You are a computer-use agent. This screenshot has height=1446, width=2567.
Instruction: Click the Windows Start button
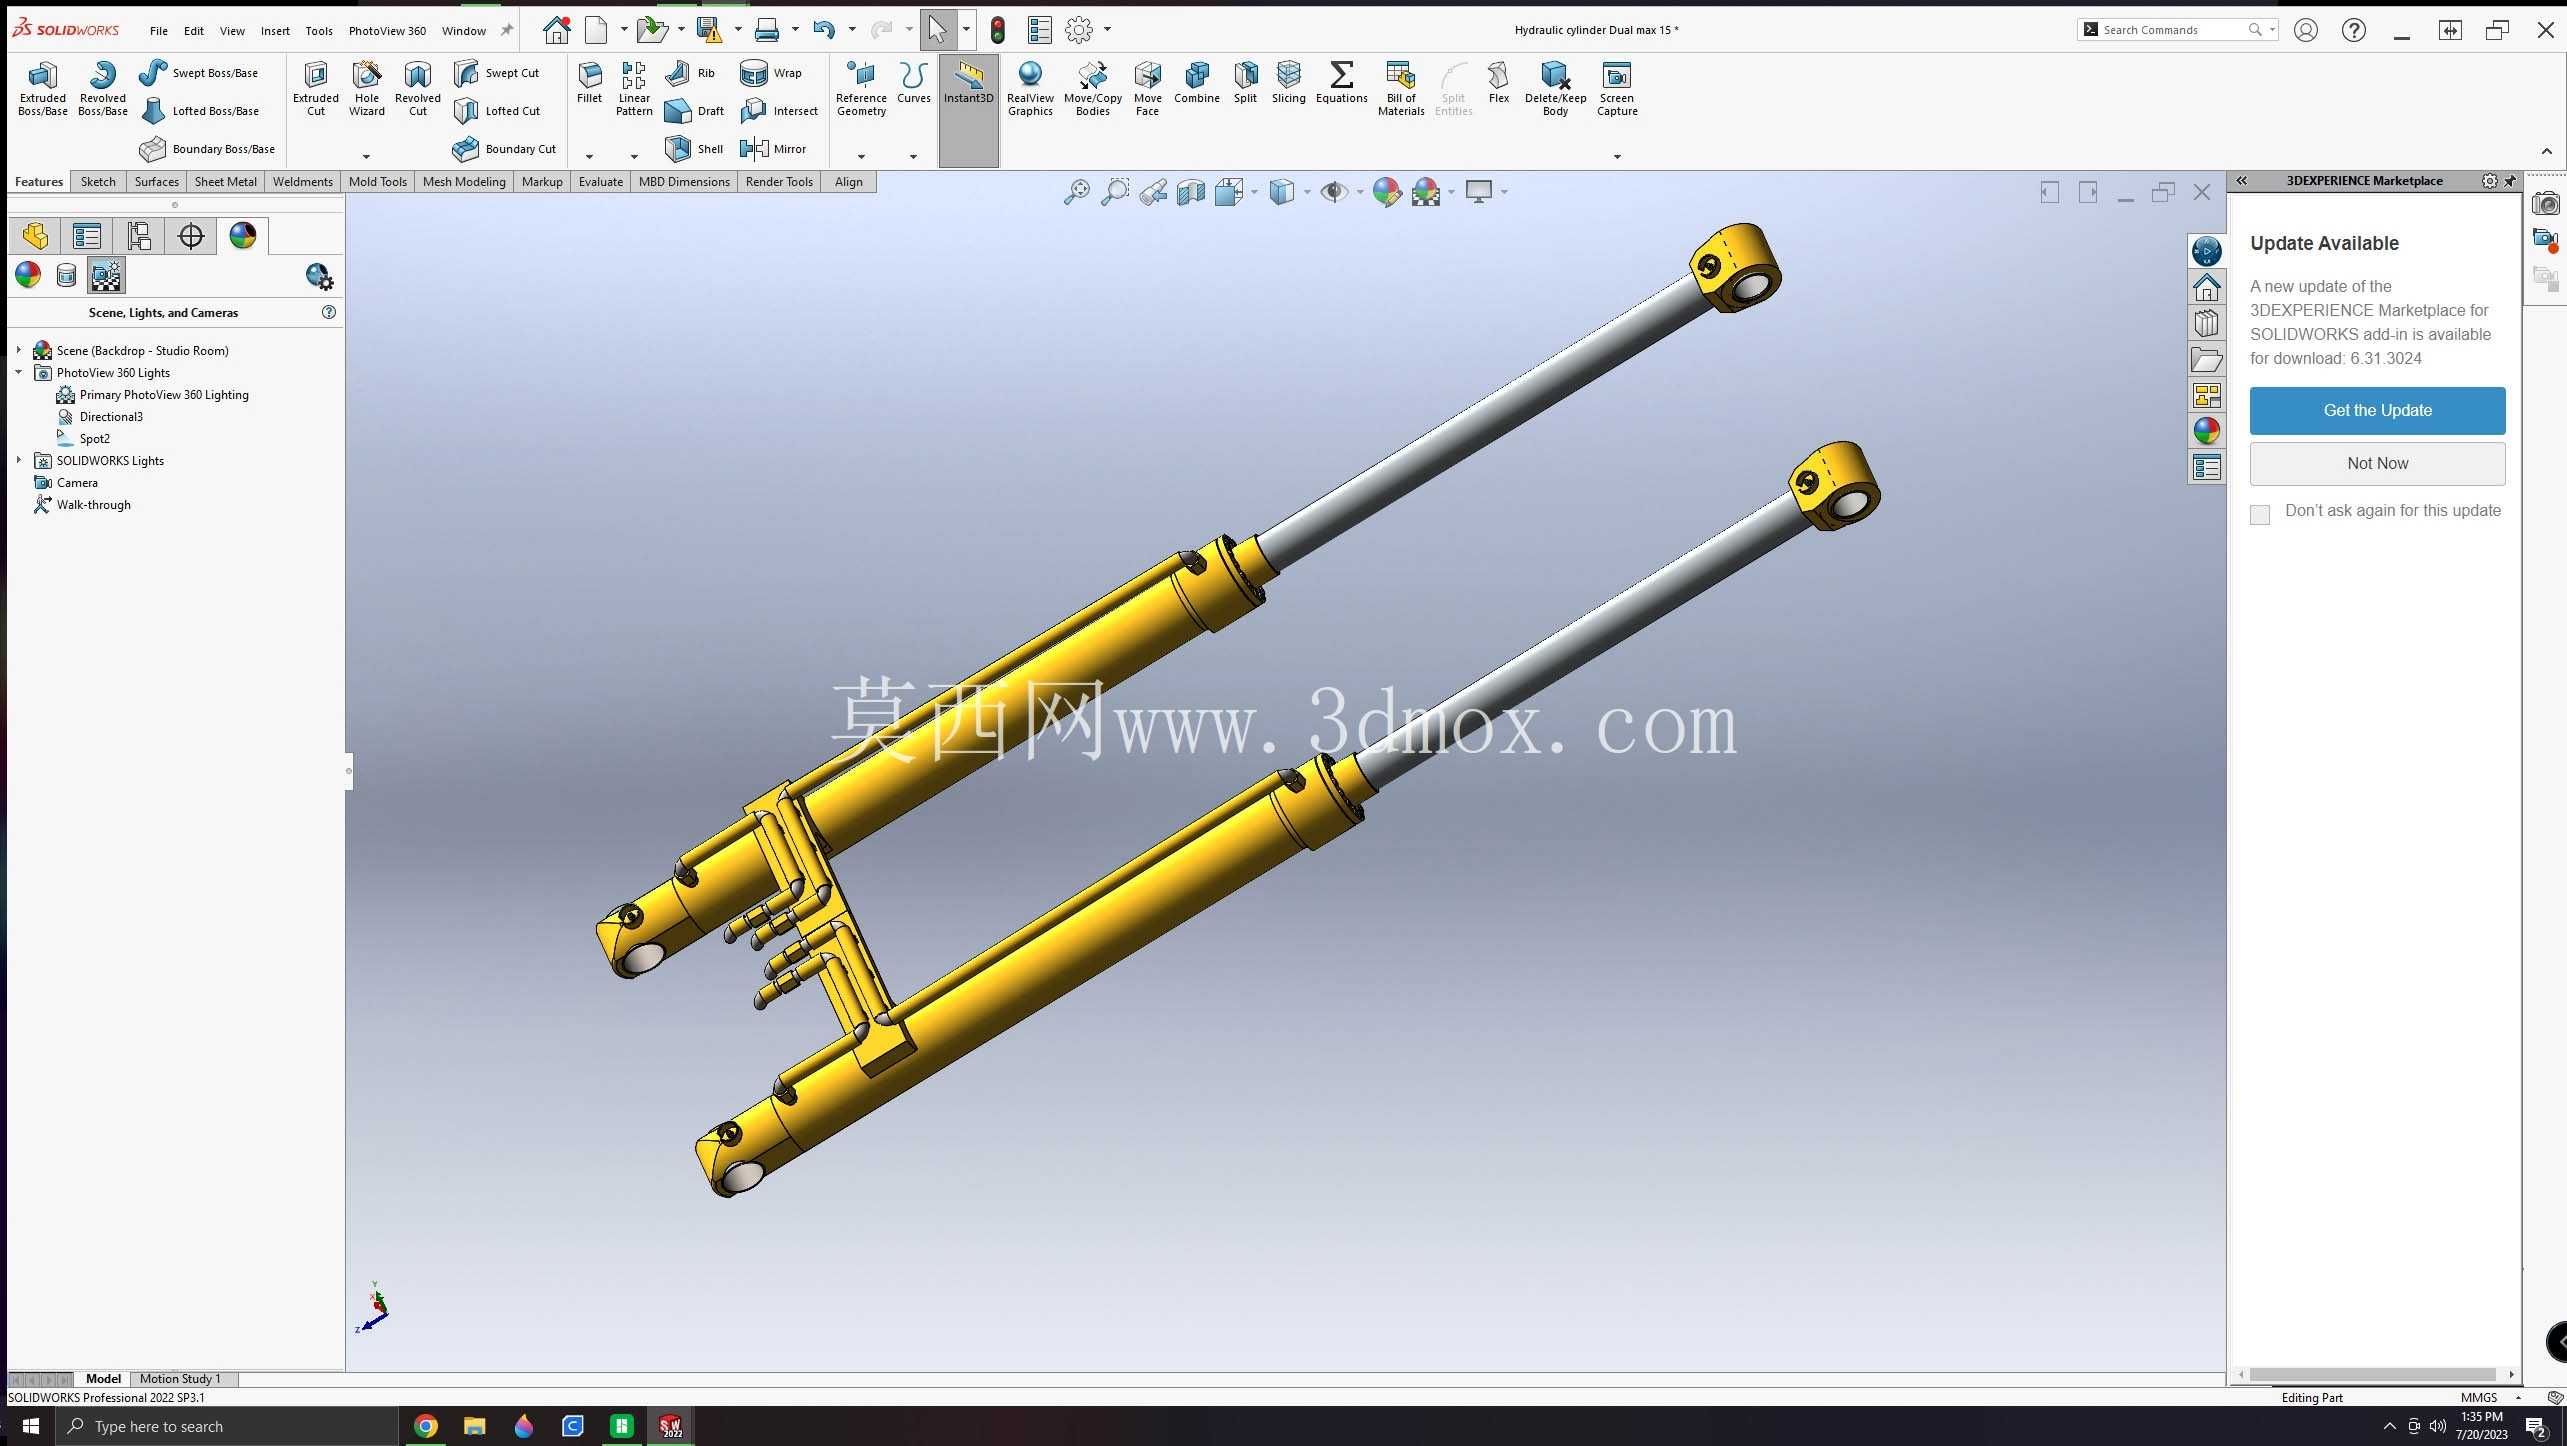tap(29, 1426)
